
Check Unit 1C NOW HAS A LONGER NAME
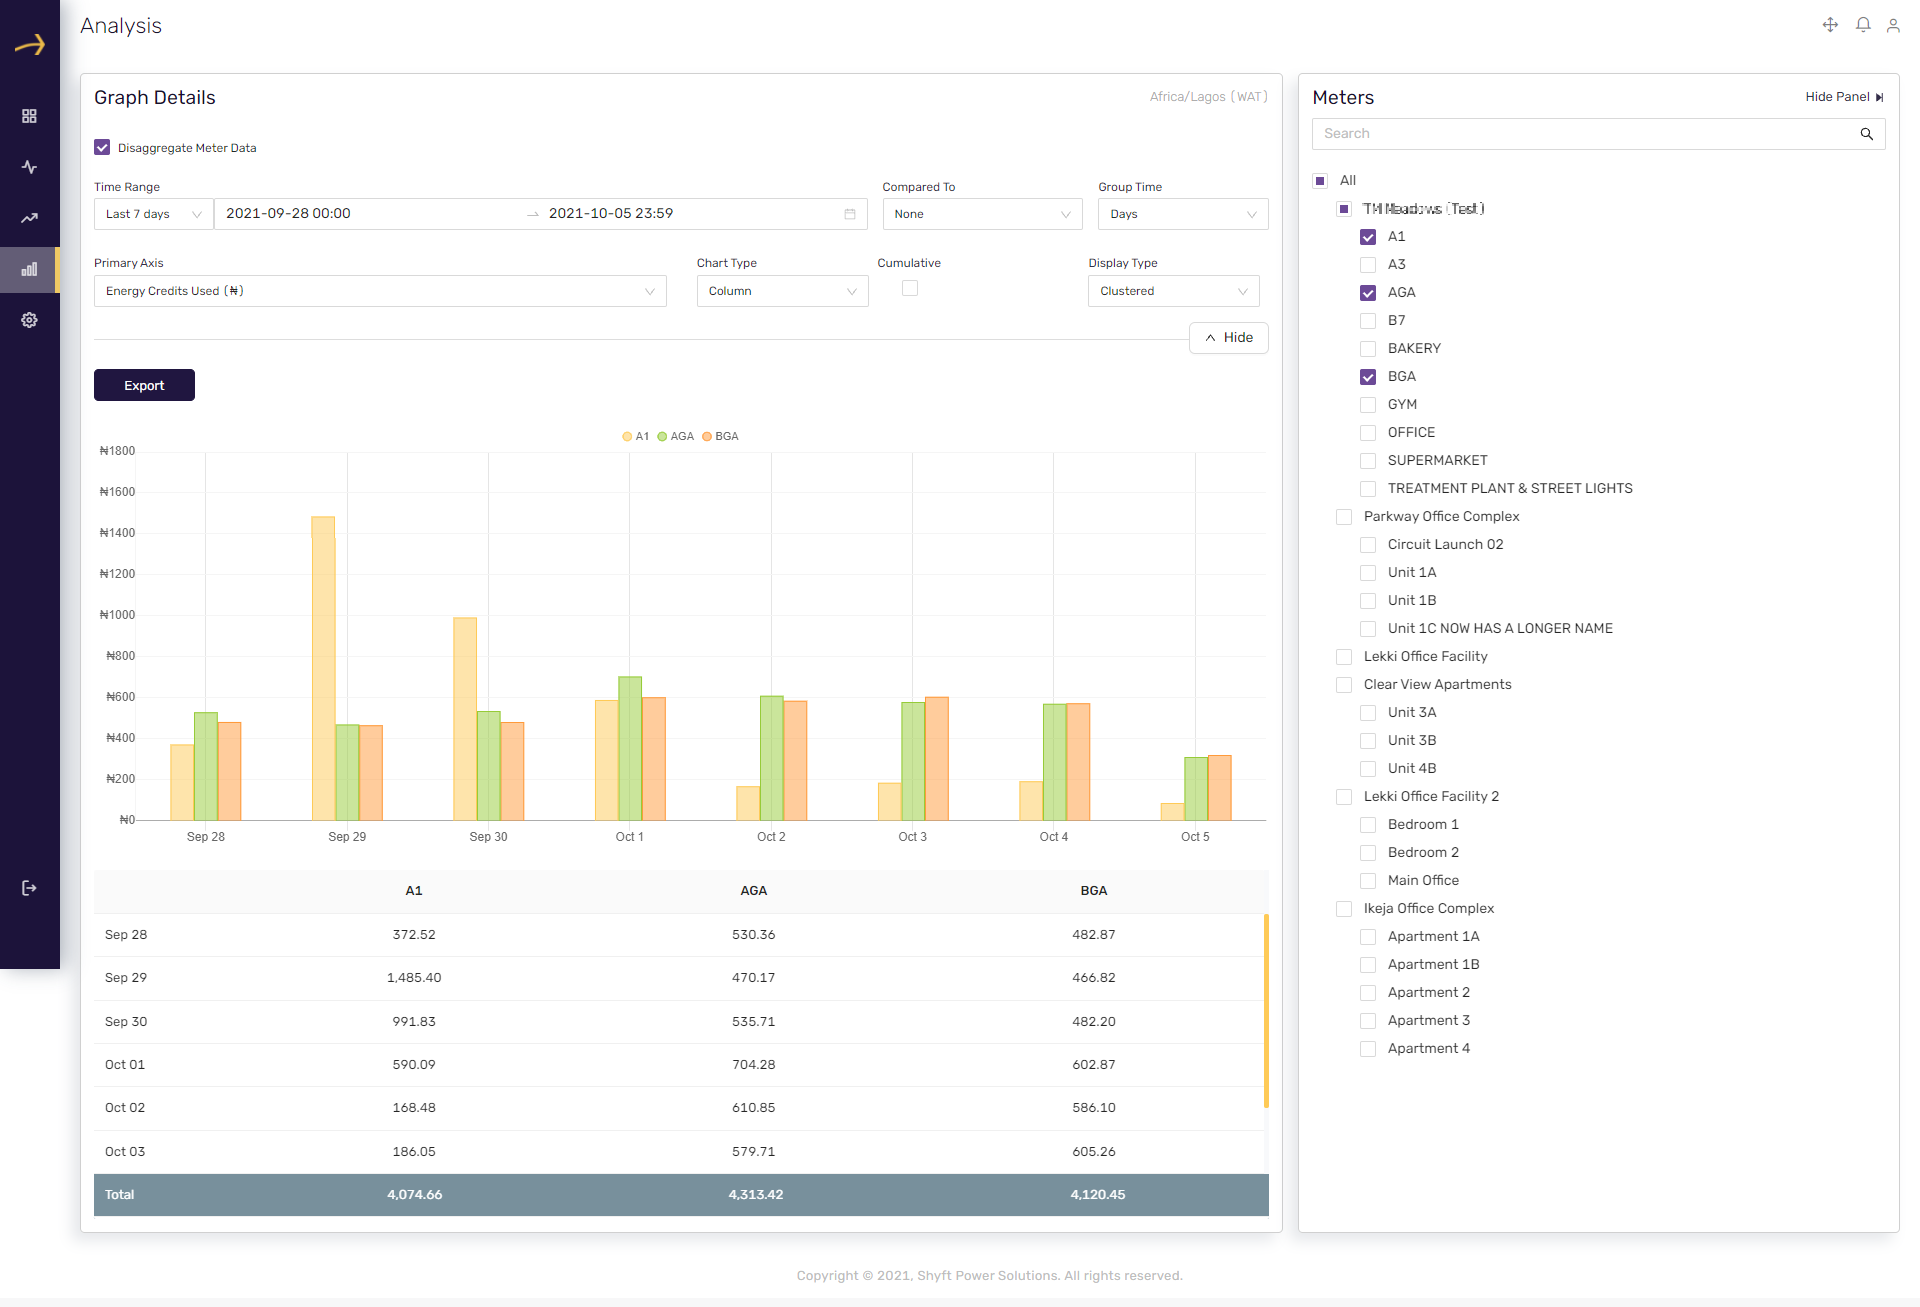(1368, 629)
